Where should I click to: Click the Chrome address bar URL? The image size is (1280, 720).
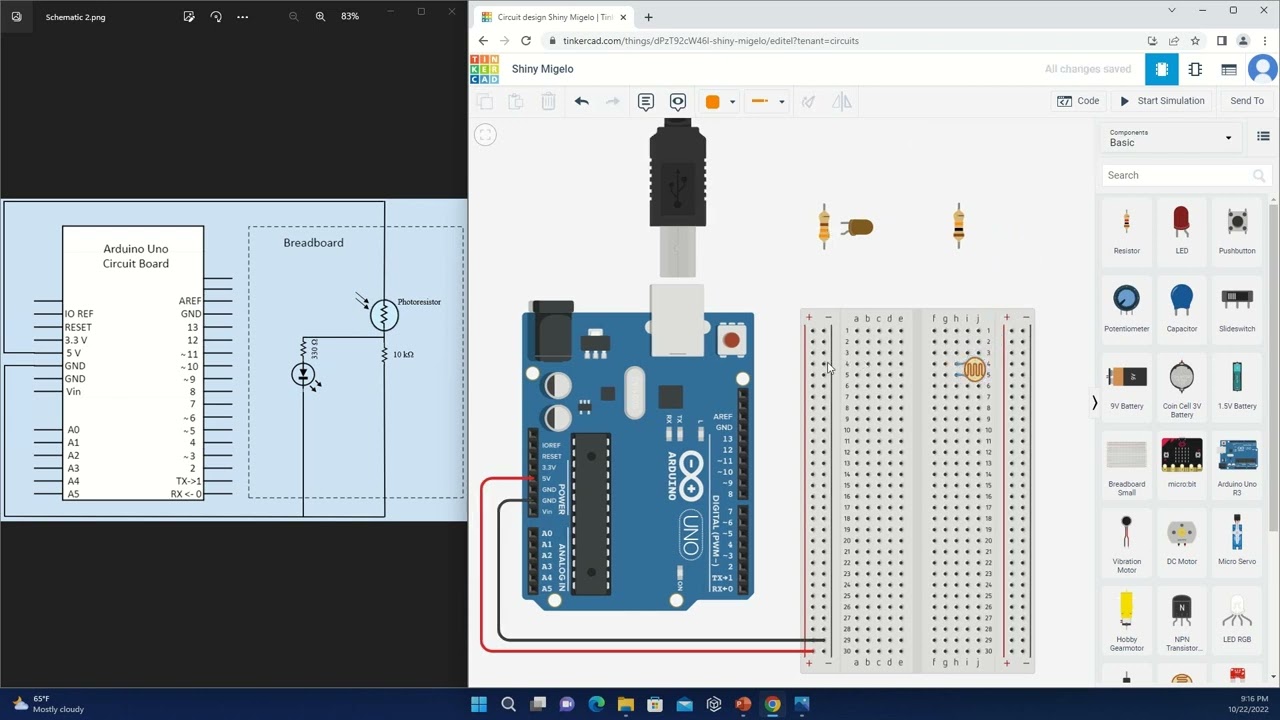pyautogui.click(x=710, y=41)
